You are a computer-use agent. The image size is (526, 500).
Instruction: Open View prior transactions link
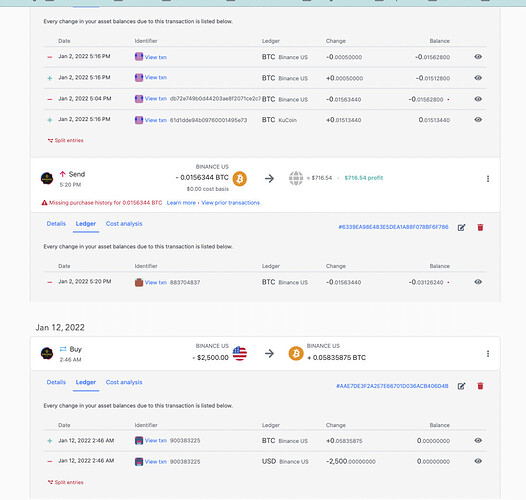230,203
